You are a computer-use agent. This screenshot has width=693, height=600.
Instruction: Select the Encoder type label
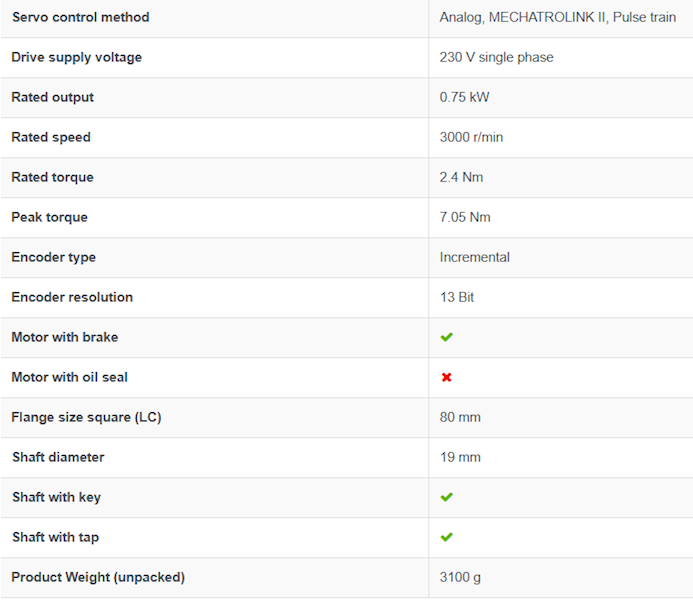[x=53, y=257]
